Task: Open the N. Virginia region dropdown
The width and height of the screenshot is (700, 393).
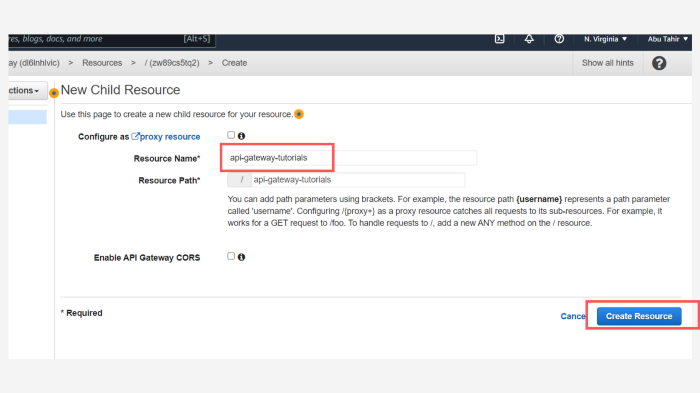Action: click(x=605, y=39)
